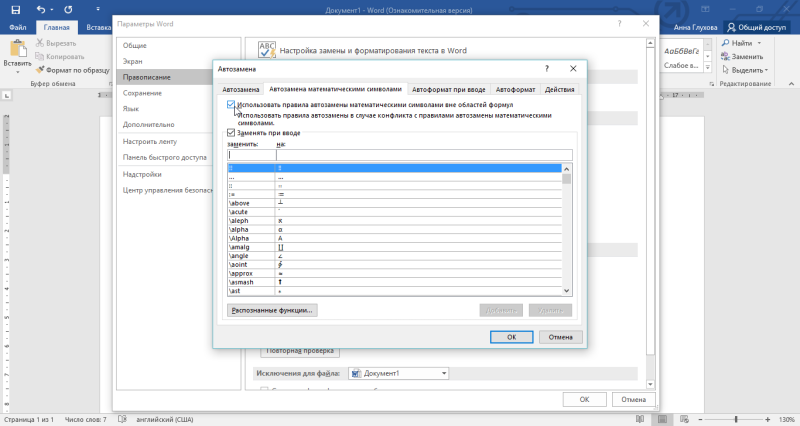Expand the Найти dropdown arrow
The image size is (800, 426).
759,43
